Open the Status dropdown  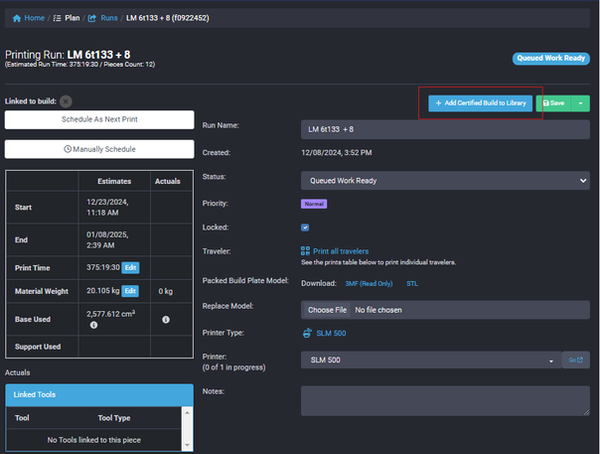point(445,181)
